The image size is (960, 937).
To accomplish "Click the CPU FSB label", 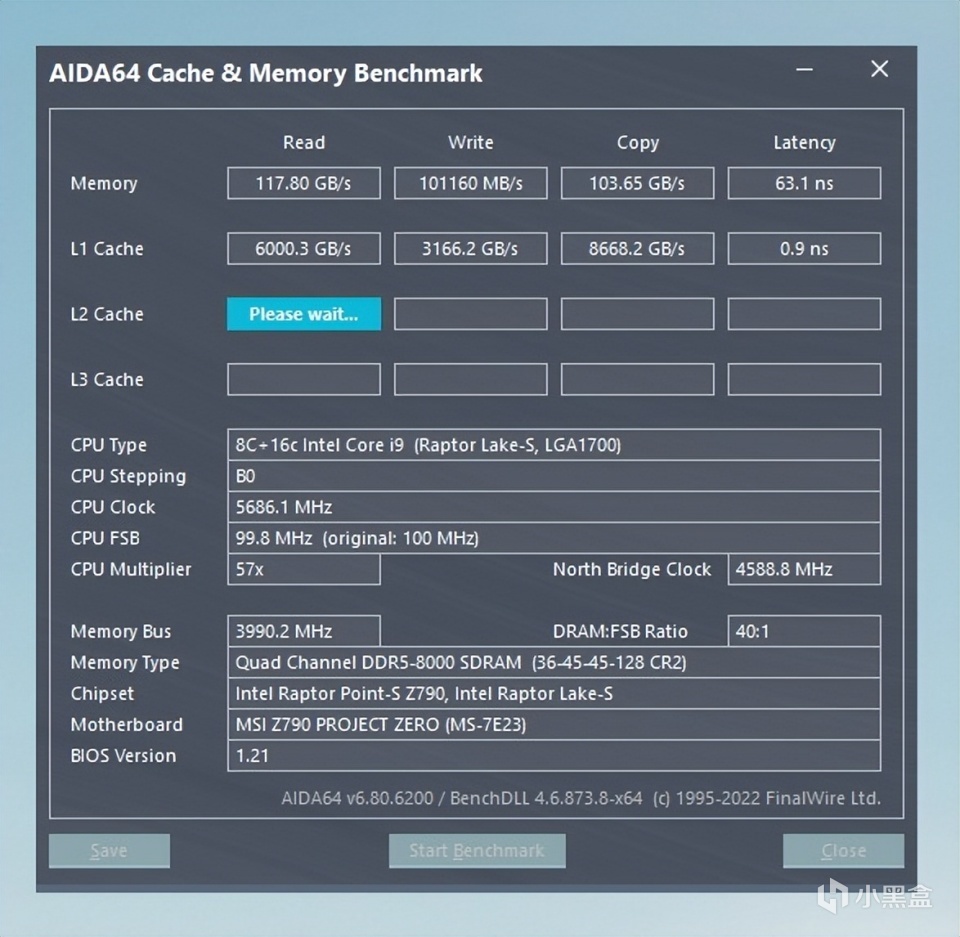I will pos(105,538).
